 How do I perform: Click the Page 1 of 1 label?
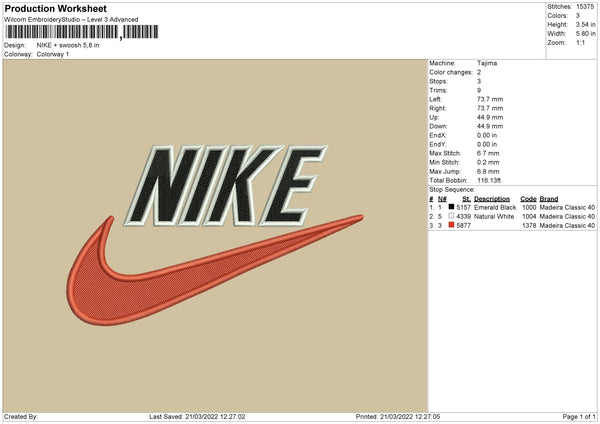579,417
